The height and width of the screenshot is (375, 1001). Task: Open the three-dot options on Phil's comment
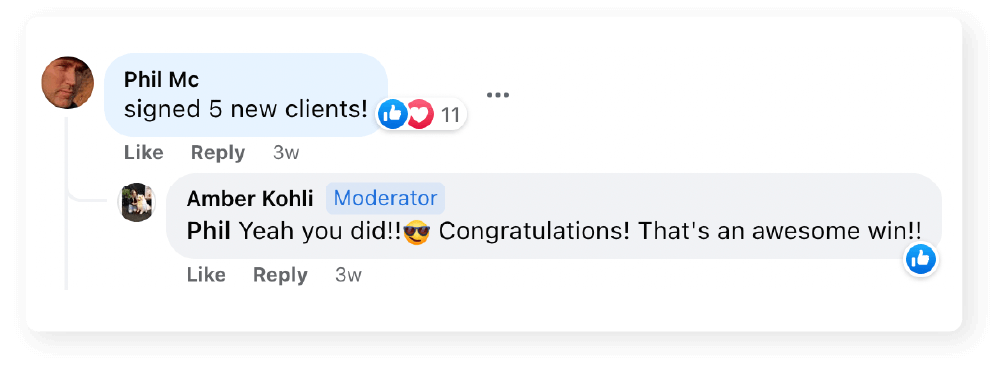tap(497, 95)
